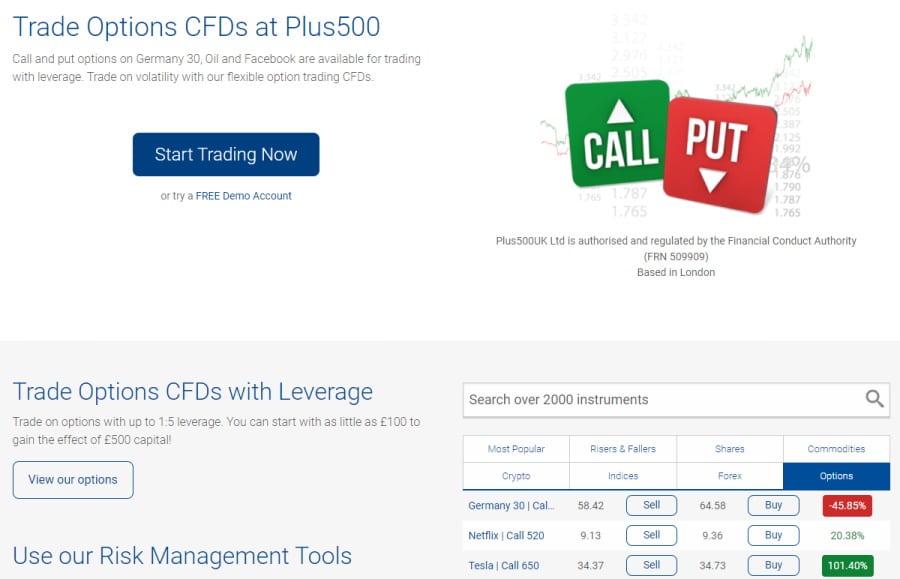This screenshot has height=579, width=900.
Task: Select the Indices tab
Action: pyautogui.click(x=623, y=476)
